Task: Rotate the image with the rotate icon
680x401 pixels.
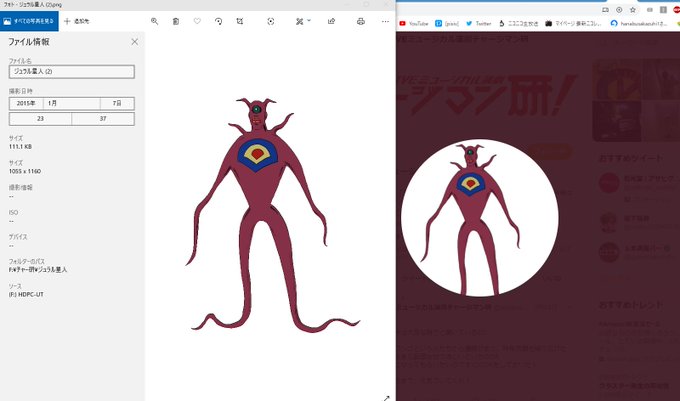Action: [x=218, y=21]
